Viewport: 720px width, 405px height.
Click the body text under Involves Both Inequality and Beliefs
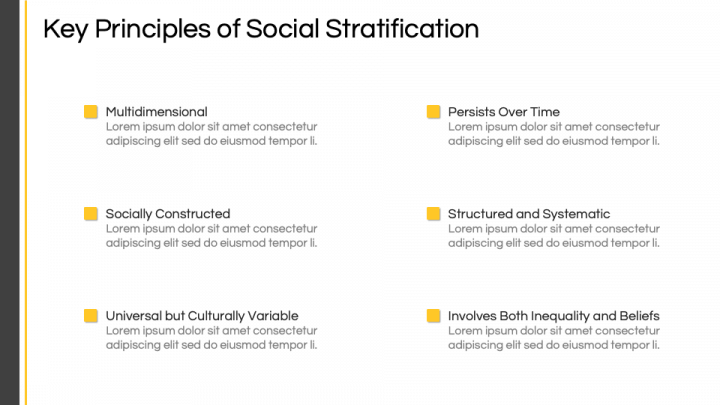click(554, 338)
